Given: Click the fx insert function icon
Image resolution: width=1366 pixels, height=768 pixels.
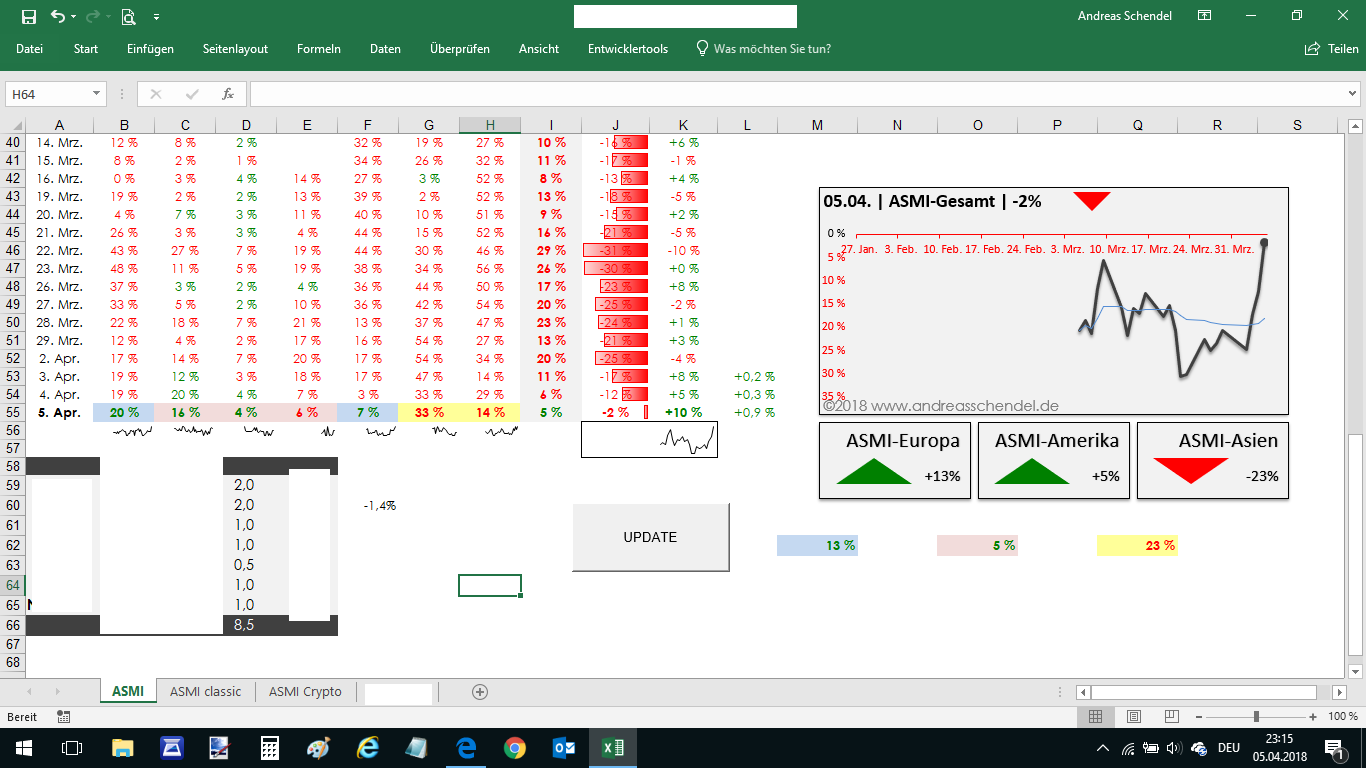Looking at the screenshot, I should point(228,94).
